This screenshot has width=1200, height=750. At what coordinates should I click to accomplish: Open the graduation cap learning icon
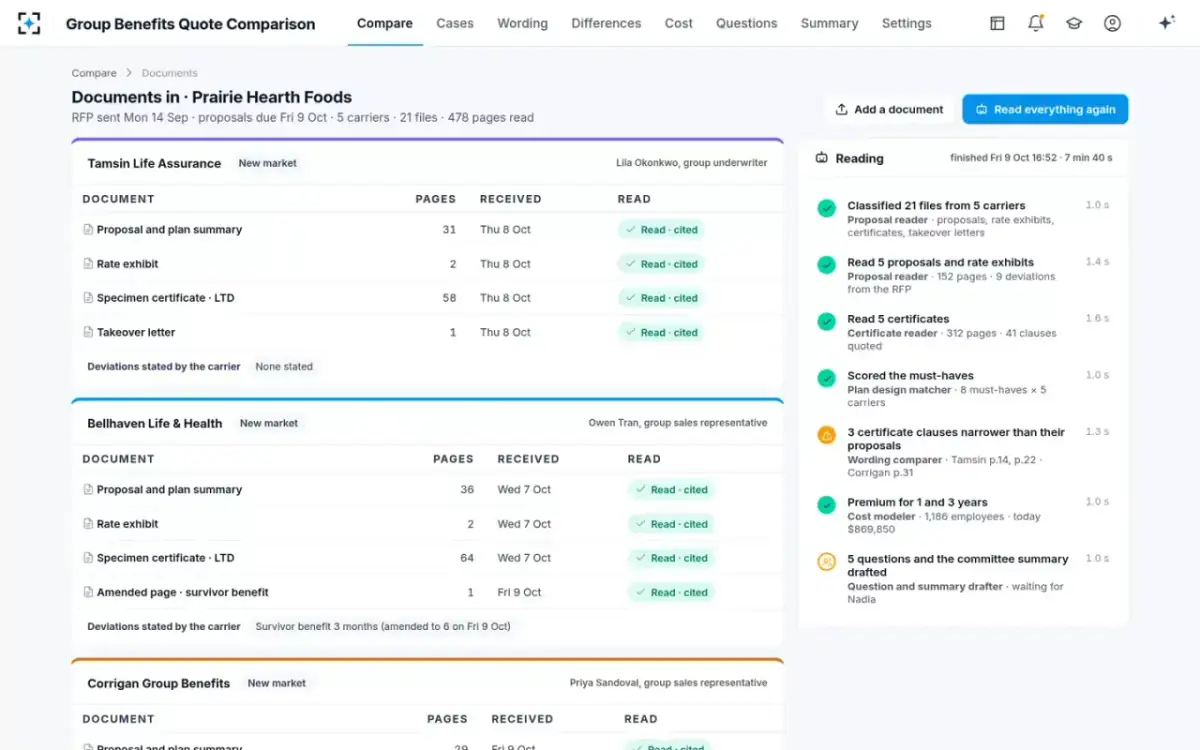[x=1074, y=23]
